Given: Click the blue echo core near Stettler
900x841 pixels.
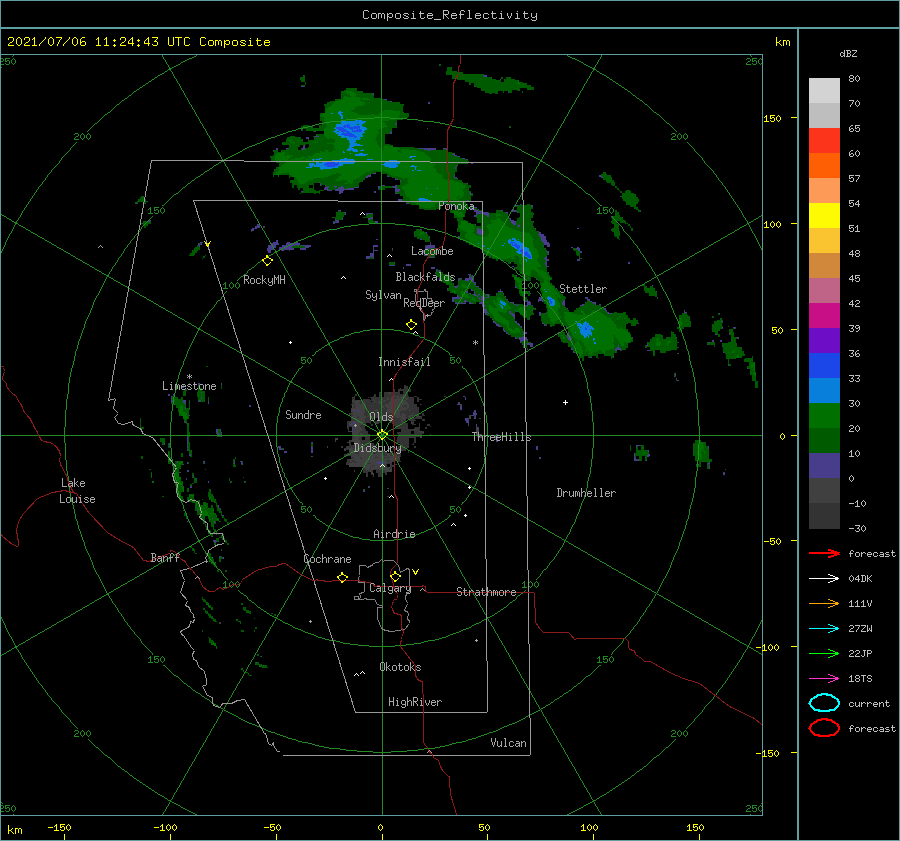Looking at the screenshot, I should (x=585, y=330).
